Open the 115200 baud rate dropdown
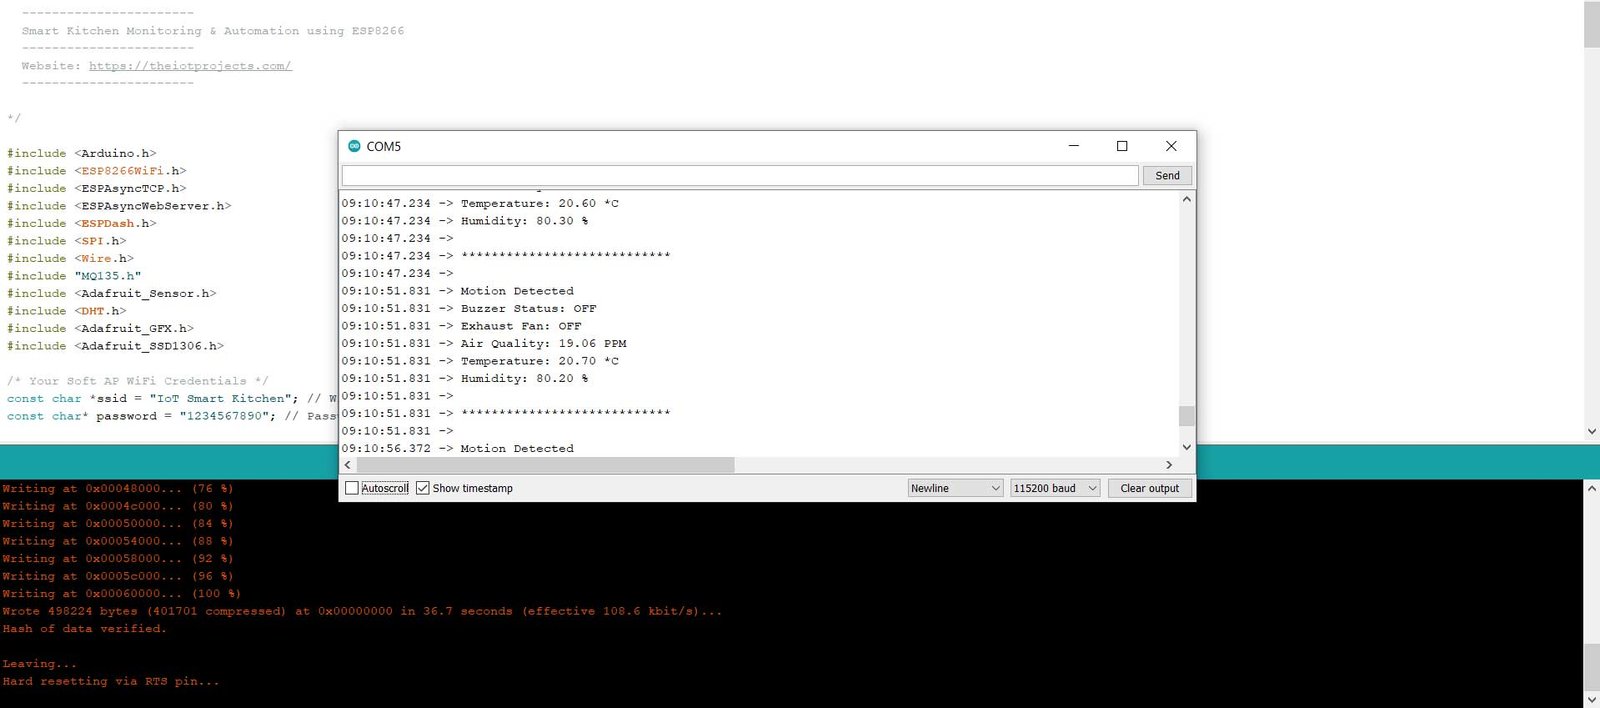 point(1055,488)
